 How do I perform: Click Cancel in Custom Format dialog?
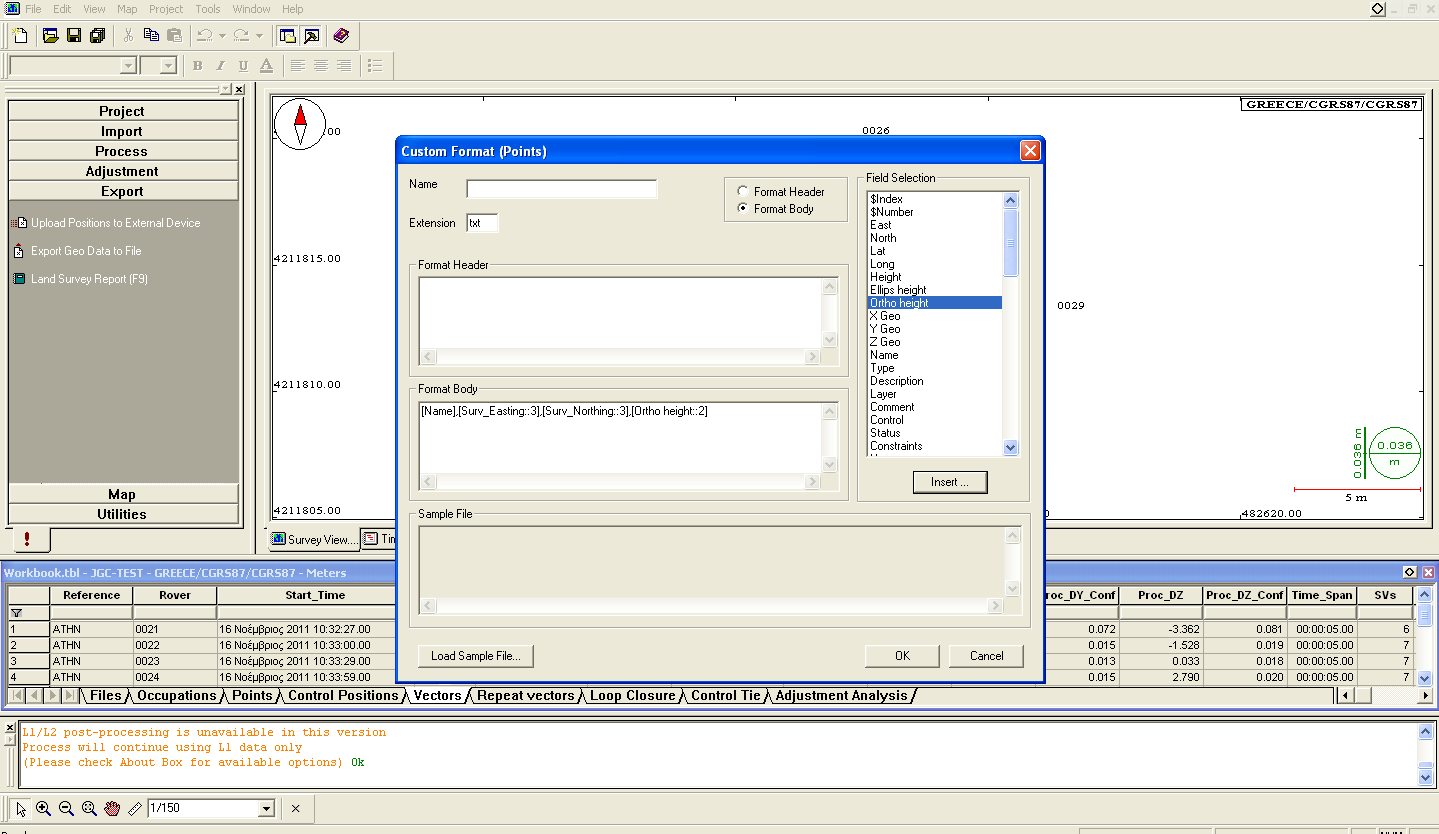click(986, 656)
